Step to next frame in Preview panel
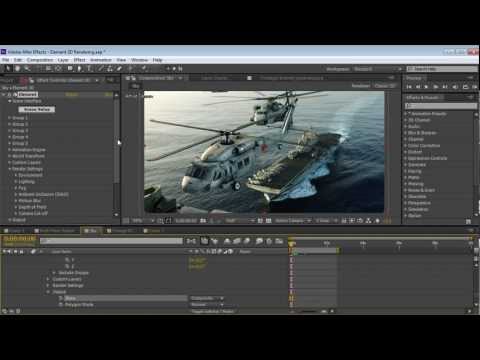The image size is (480, 360). coord(435,87)
